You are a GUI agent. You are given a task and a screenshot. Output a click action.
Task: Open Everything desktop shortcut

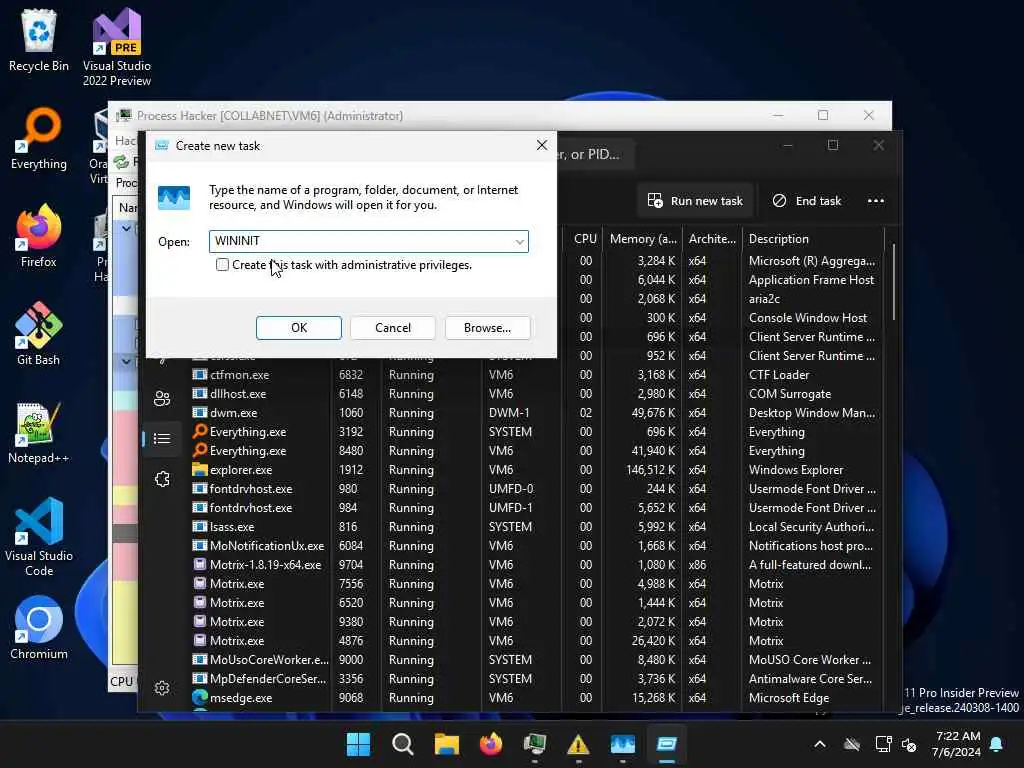(x=39, y=138)
